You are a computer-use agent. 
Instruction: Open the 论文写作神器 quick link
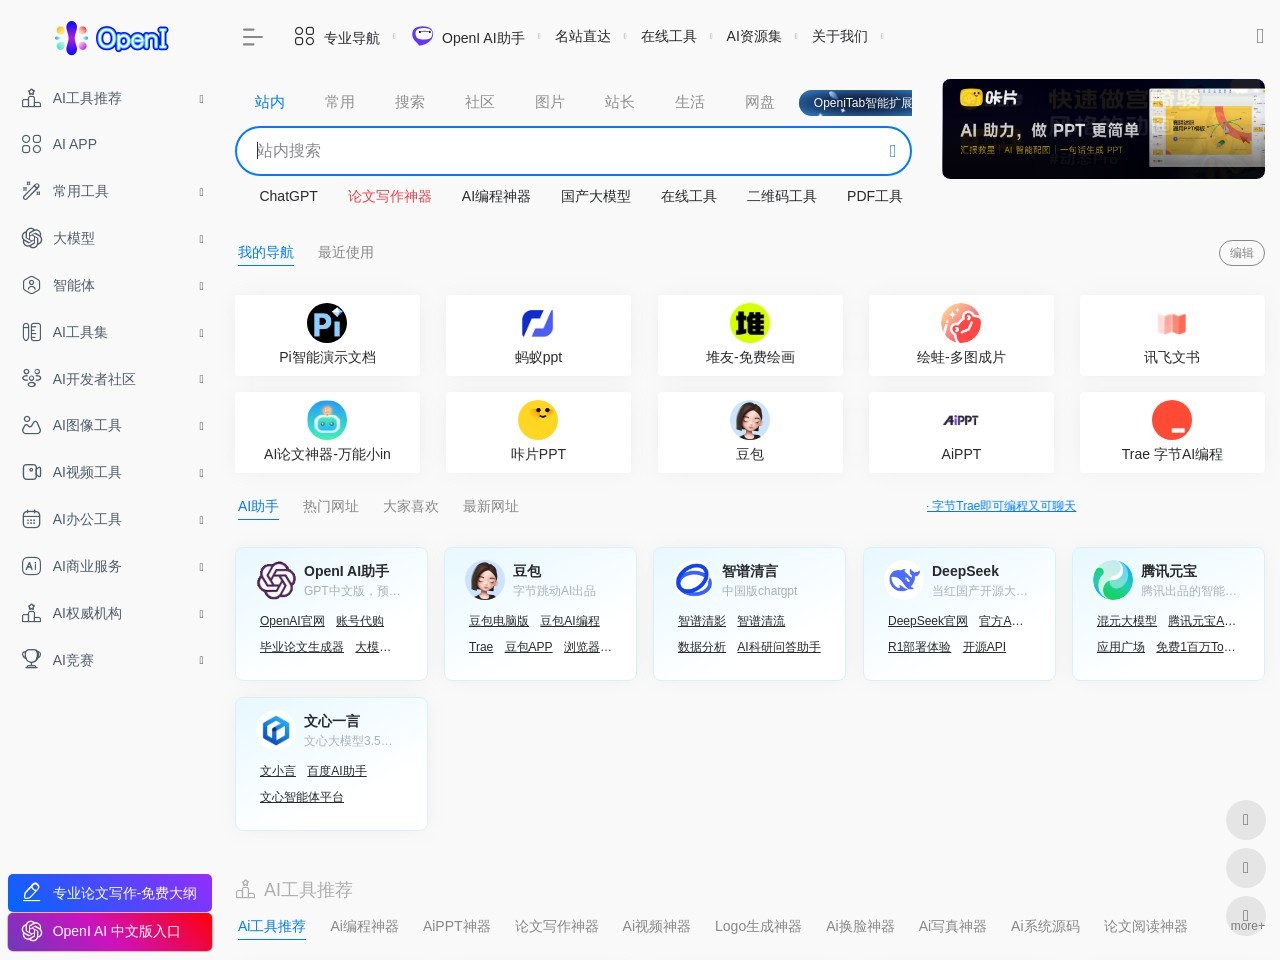[x=389, y=196]
